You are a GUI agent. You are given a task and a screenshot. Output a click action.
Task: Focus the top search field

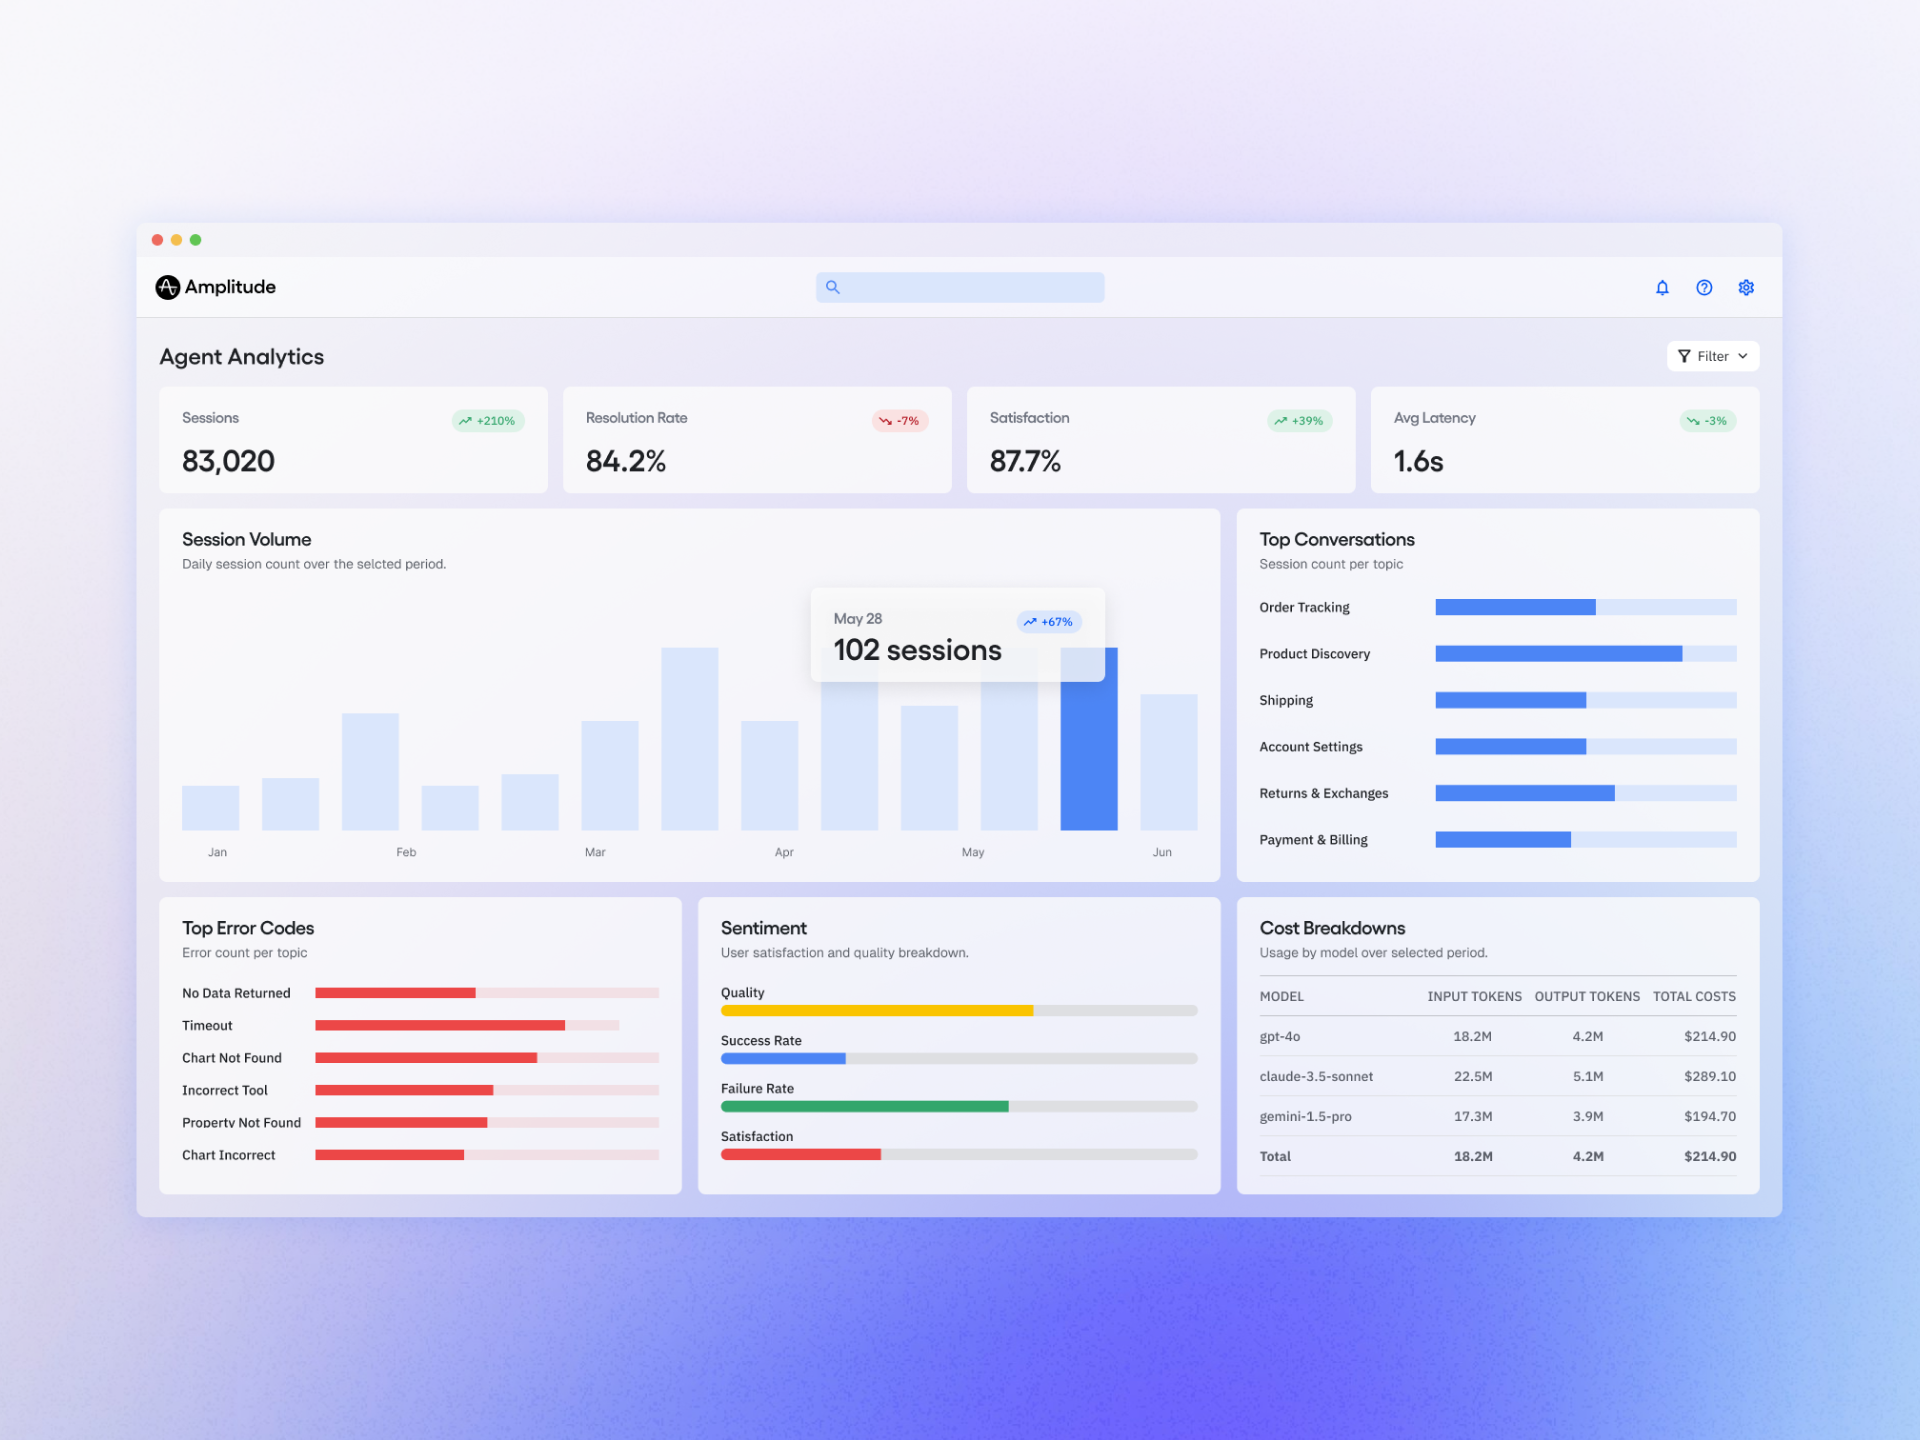click(x=960, y=287)
